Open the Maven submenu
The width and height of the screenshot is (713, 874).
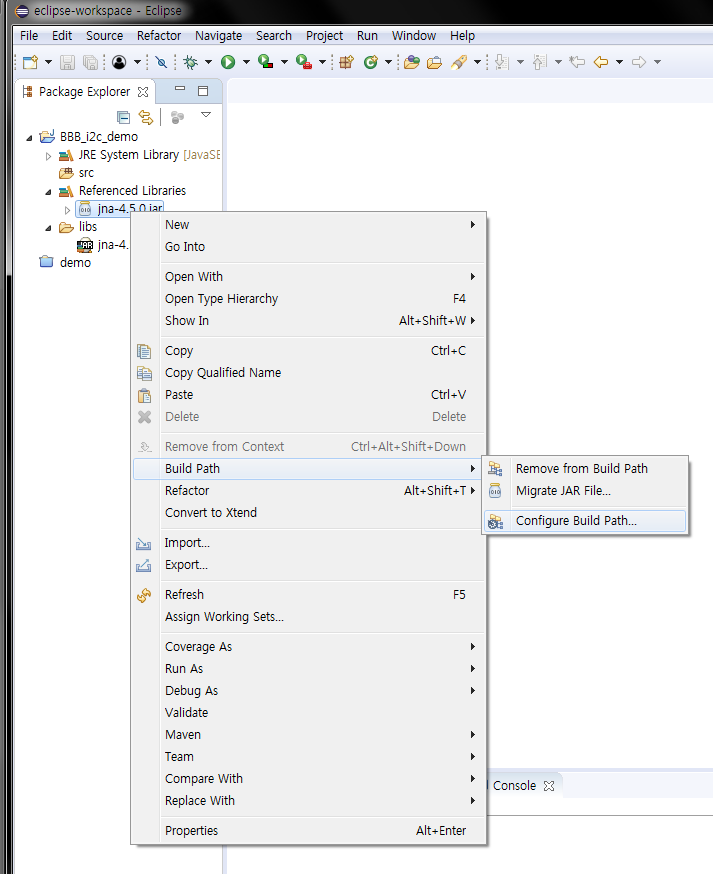[309, 735]
